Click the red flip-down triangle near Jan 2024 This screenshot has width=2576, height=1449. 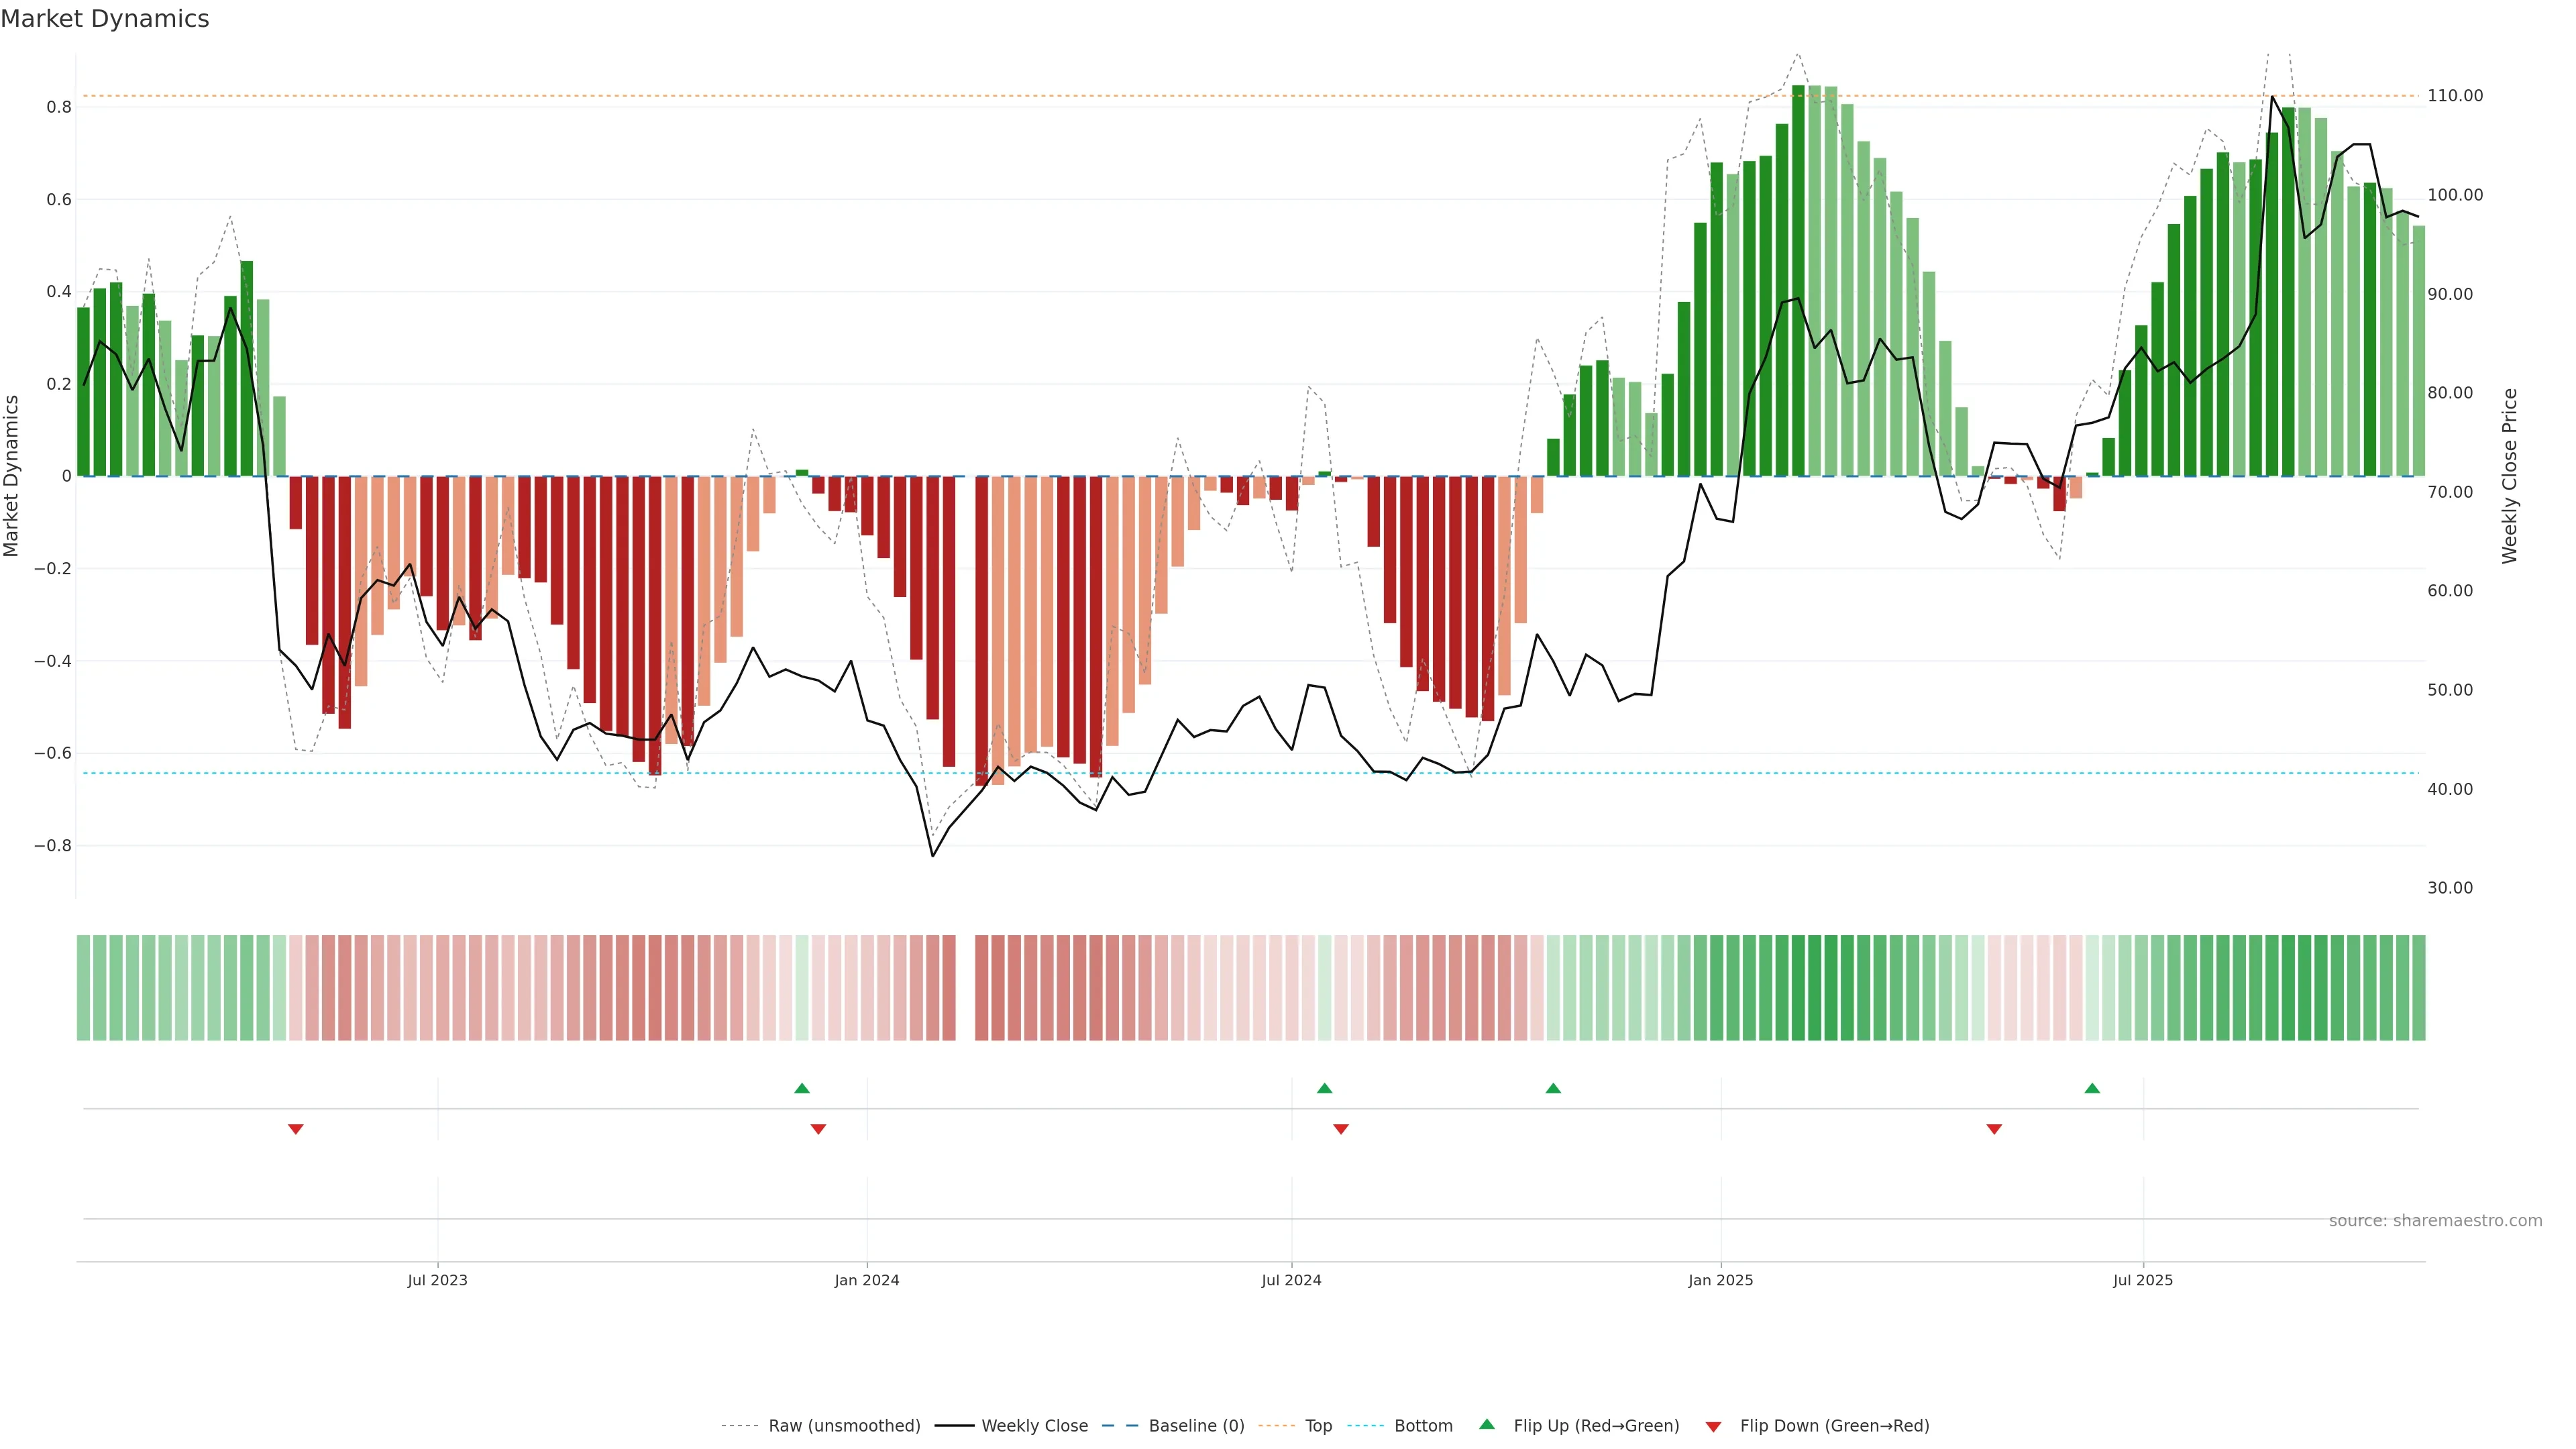point(818,1129)
